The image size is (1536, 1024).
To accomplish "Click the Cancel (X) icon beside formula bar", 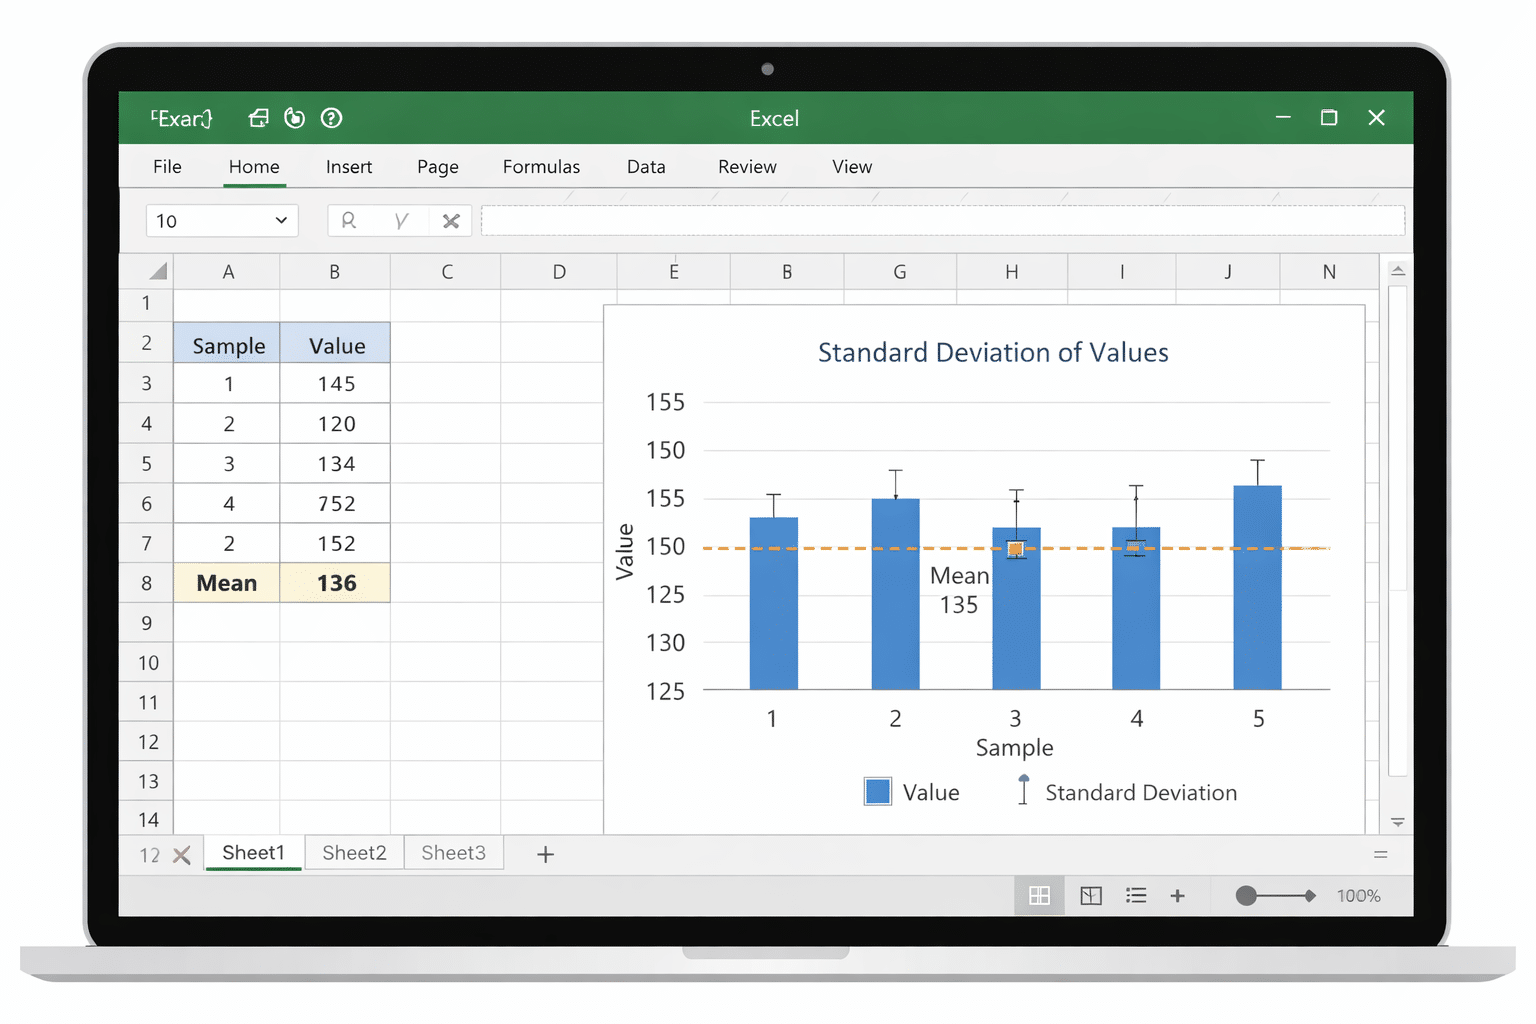I will (x=450, y=220).
